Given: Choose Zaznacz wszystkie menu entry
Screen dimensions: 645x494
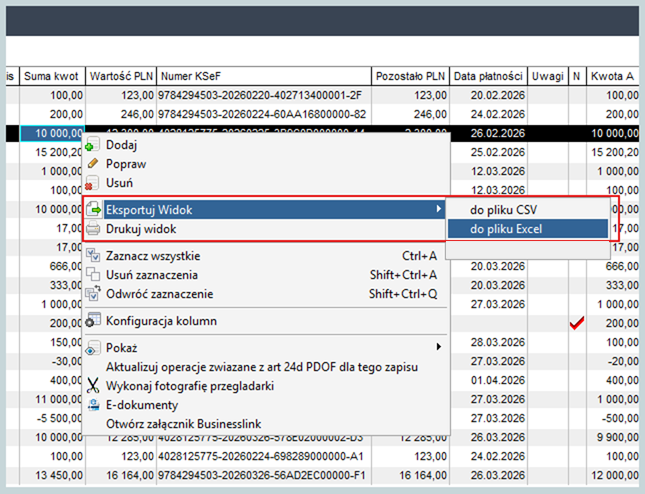Looking at the screenshot, I should click(266, 256).
